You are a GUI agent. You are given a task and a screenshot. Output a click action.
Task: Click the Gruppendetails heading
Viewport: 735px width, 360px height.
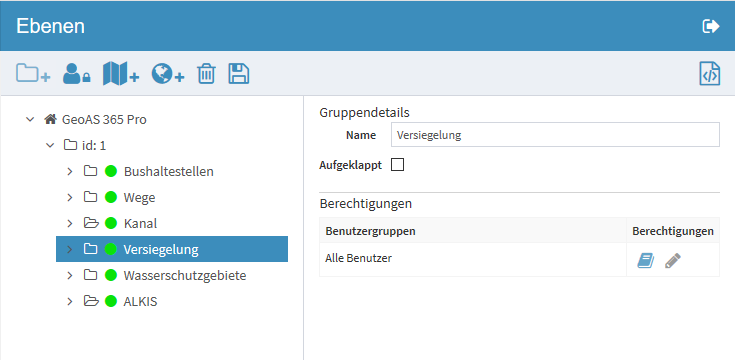pos(364,112)
